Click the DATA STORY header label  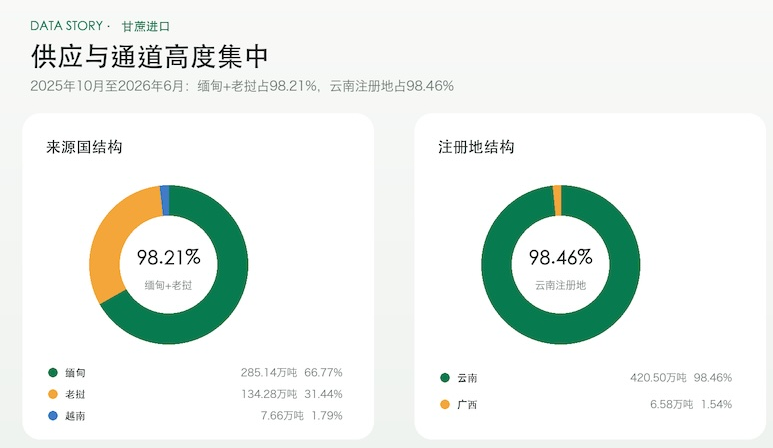(x=67, y=26)
